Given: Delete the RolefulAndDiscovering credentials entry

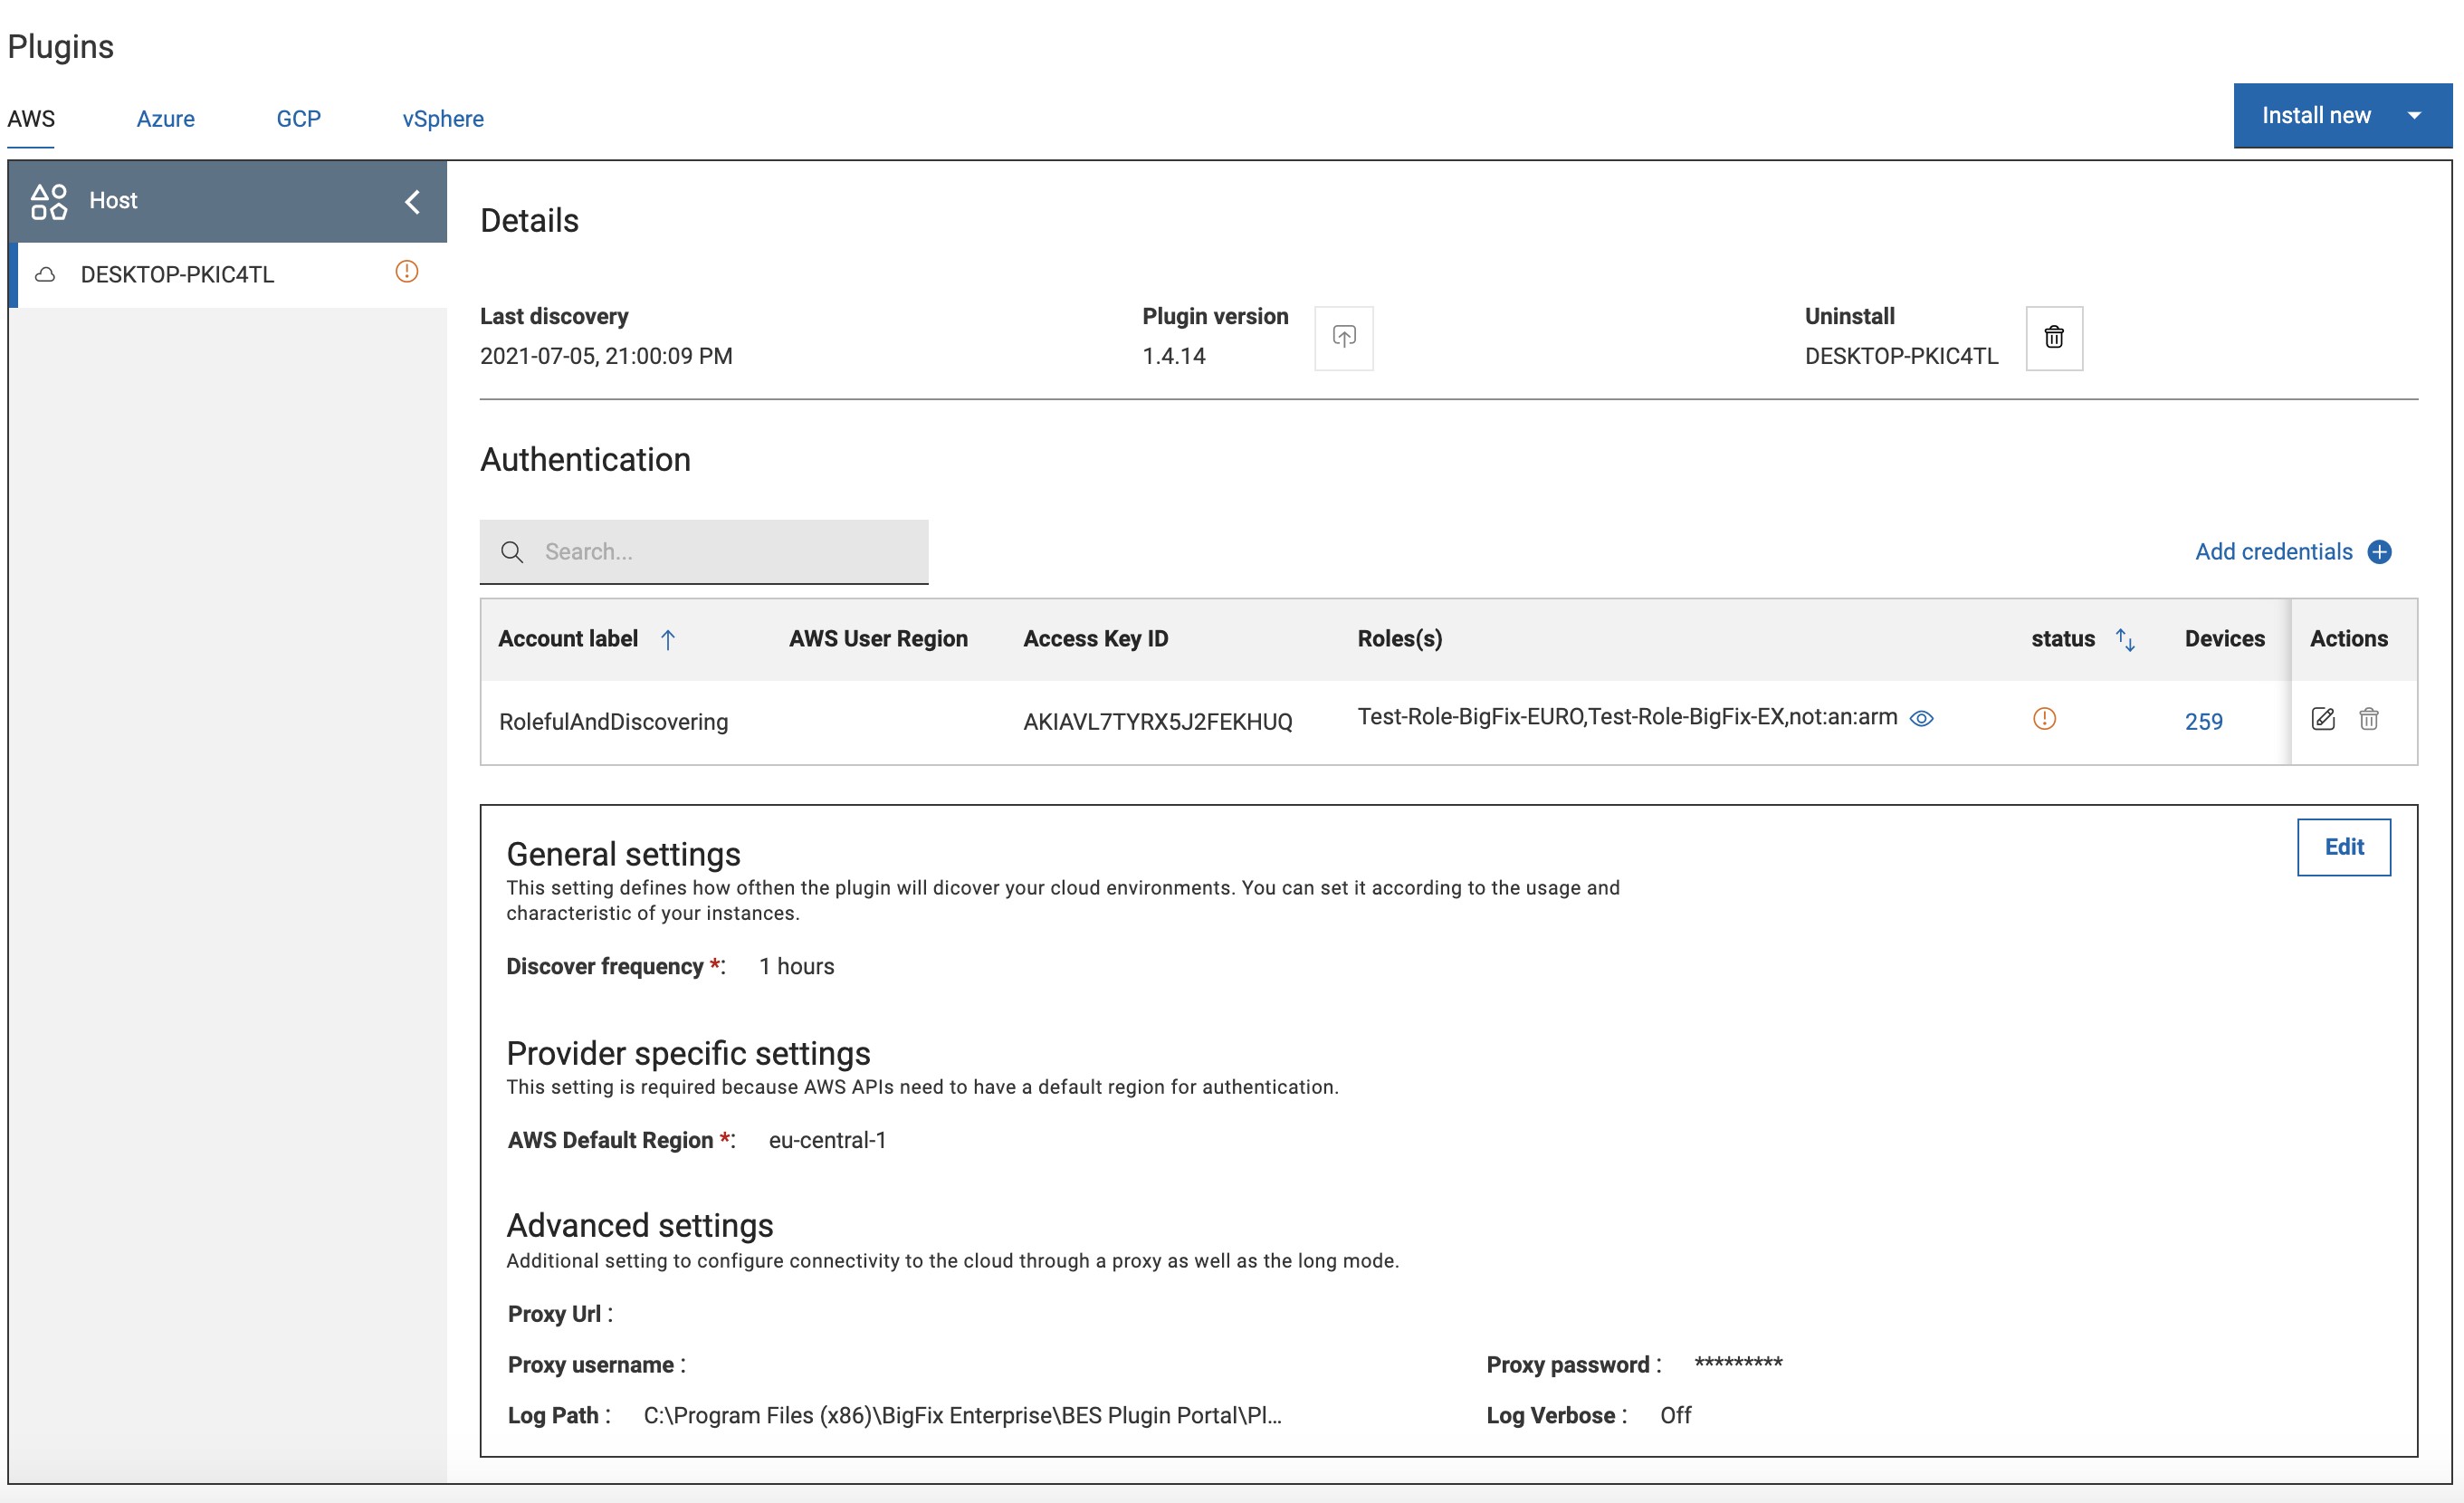Looking at the screenshot, I should click(x=2368, y=719).
